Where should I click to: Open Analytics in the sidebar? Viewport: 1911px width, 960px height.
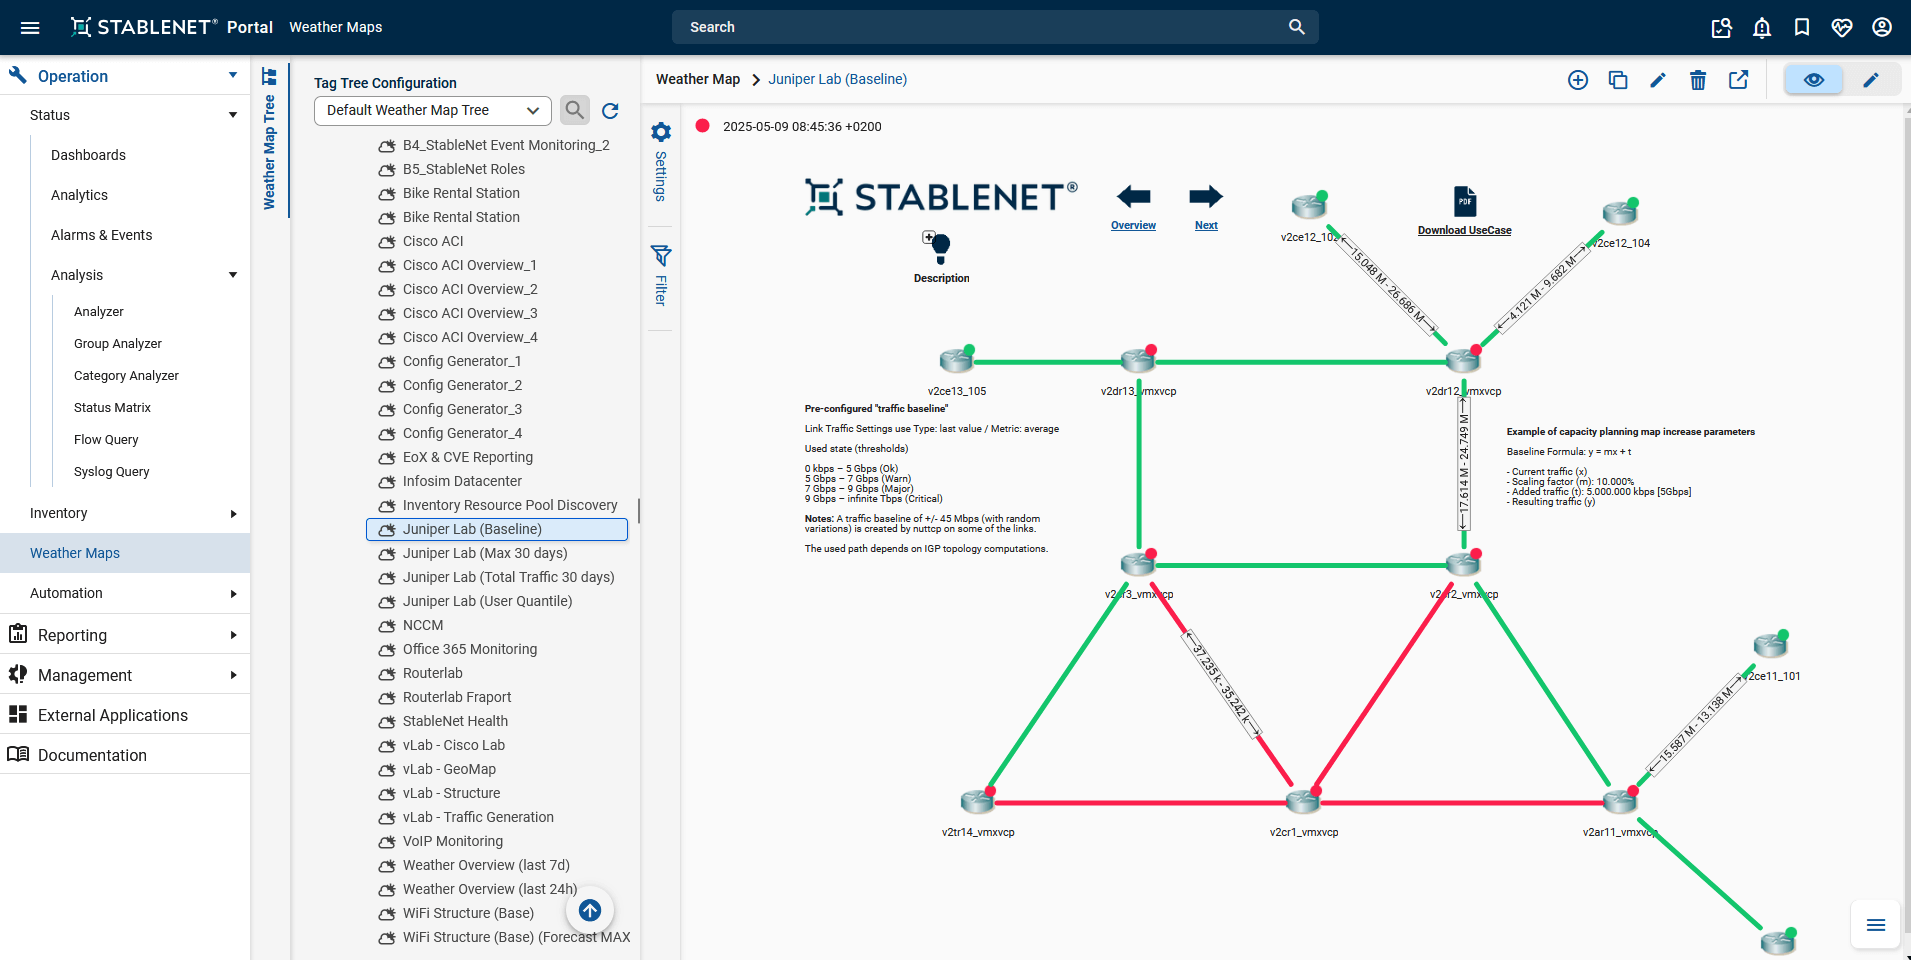[x=79, y=195]
